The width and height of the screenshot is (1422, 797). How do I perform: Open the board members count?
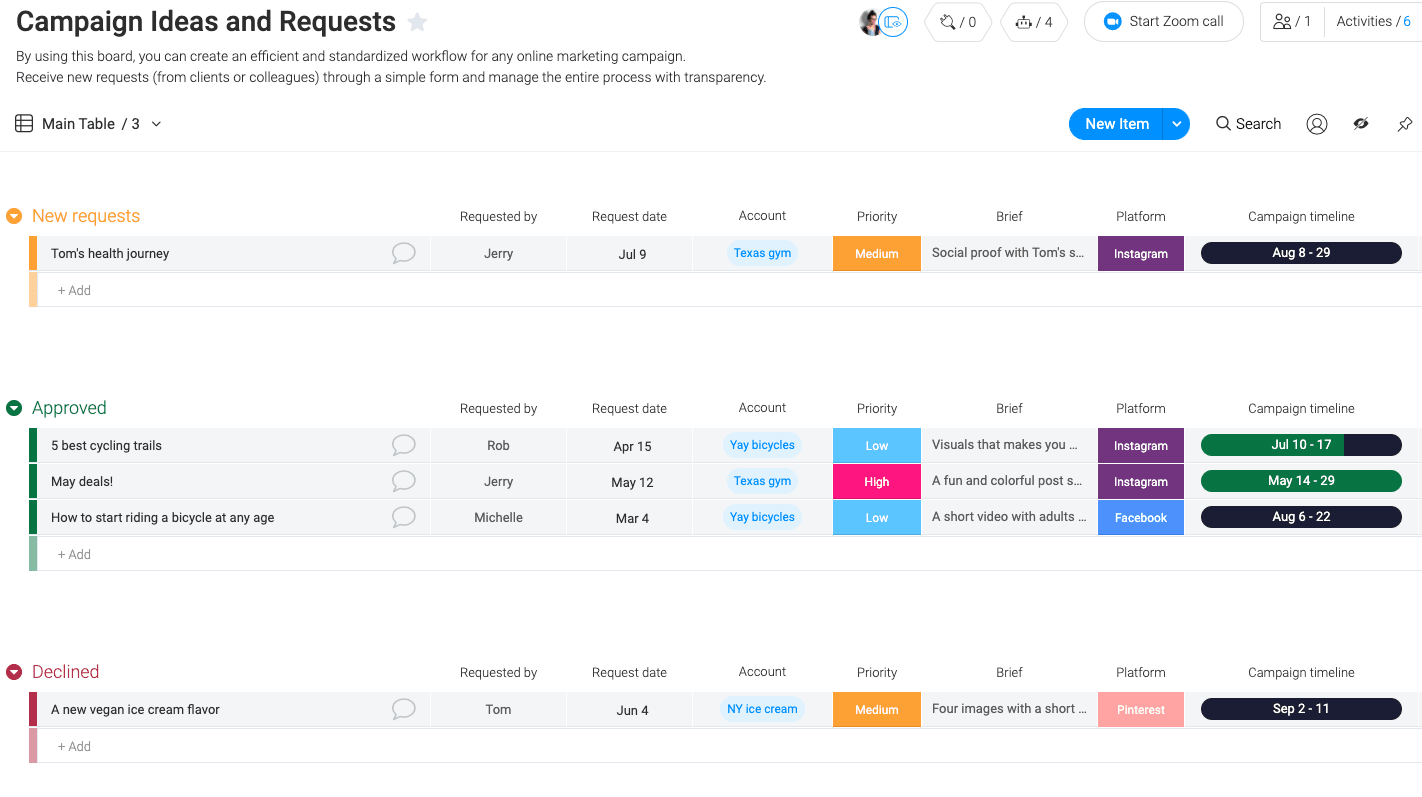coord(1292,22)
